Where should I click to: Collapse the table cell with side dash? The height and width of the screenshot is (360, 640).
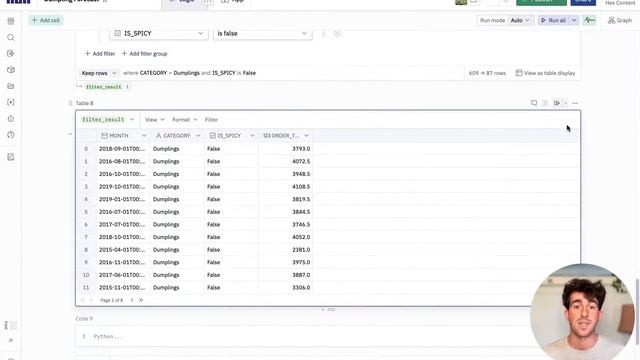[x=70, y=134]
